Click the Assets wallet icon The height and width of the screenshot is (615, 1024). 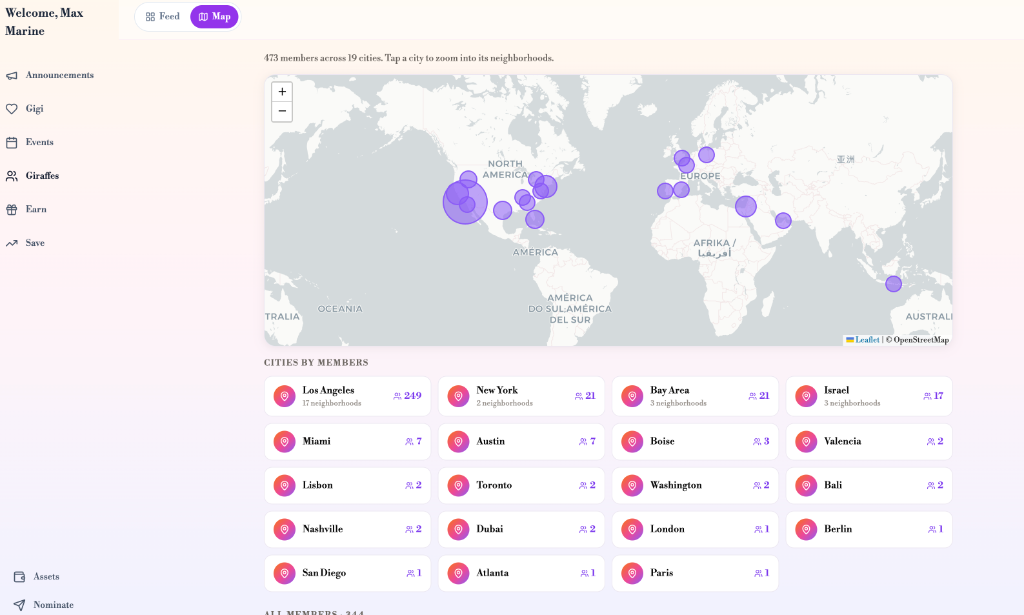click(20, 577)
